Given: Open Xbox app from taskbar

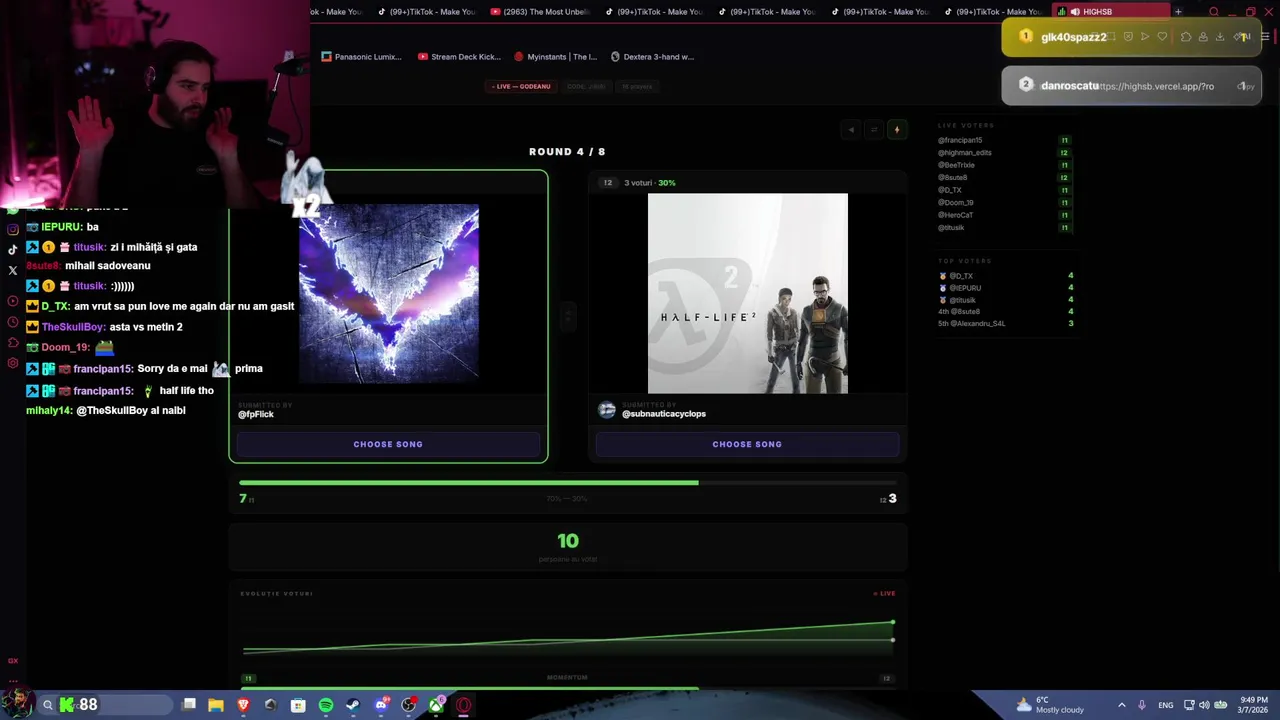Looking at the screenshot, I should 437,705.
